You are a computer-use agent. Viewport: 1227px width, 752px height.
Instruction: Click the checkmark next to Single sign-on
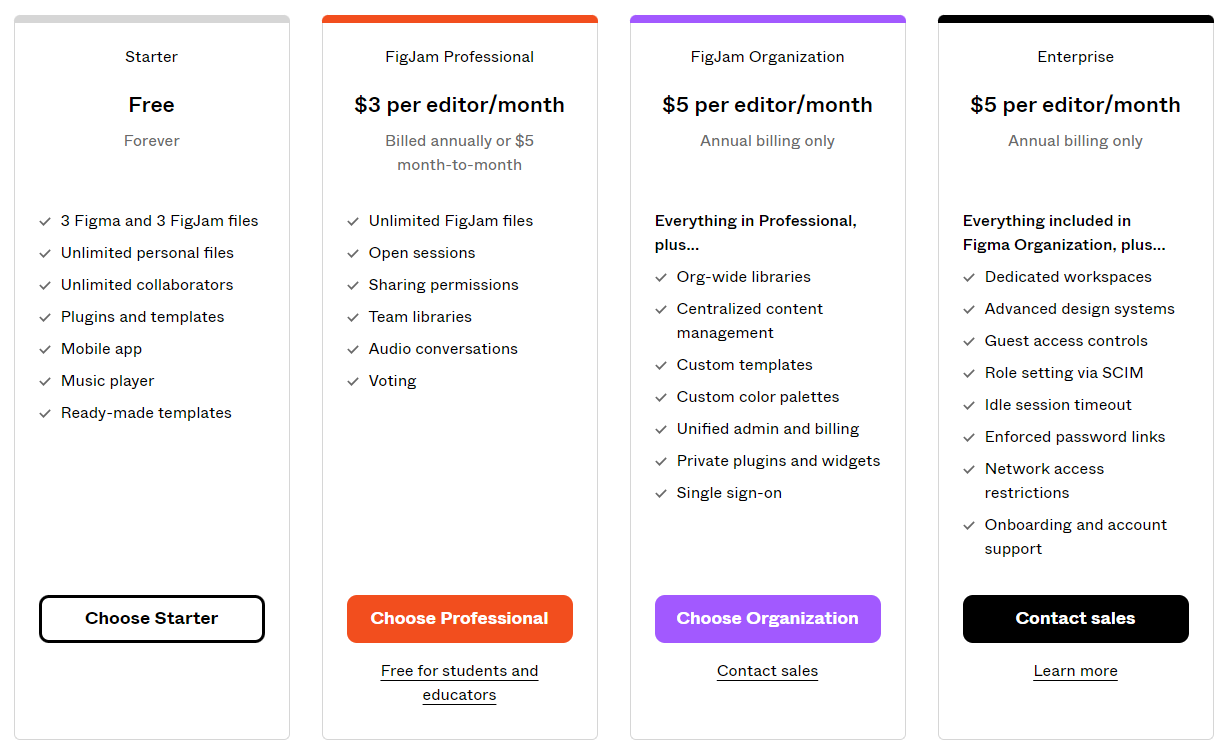(661, 494)
